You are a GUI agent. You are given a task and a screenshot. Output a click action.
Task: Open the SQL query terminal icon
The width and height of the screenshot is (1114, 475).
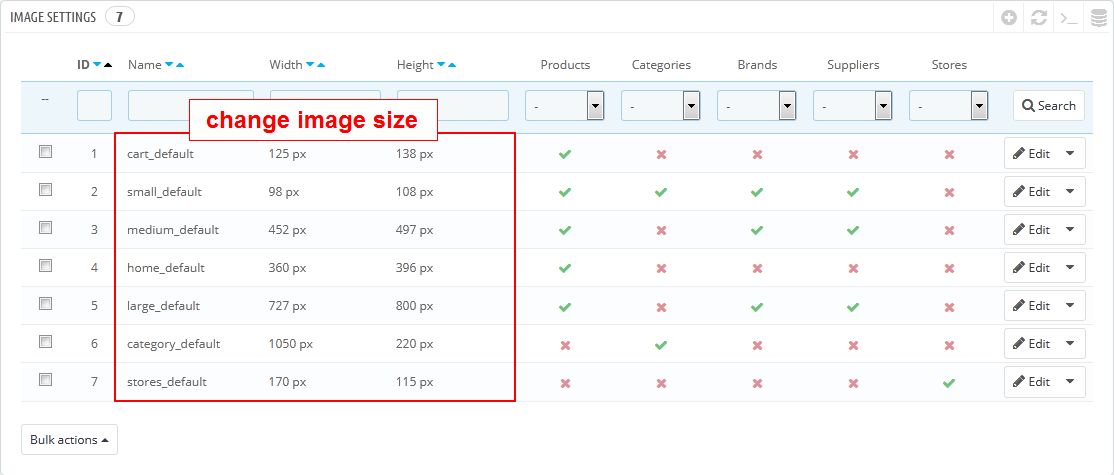1069,18
